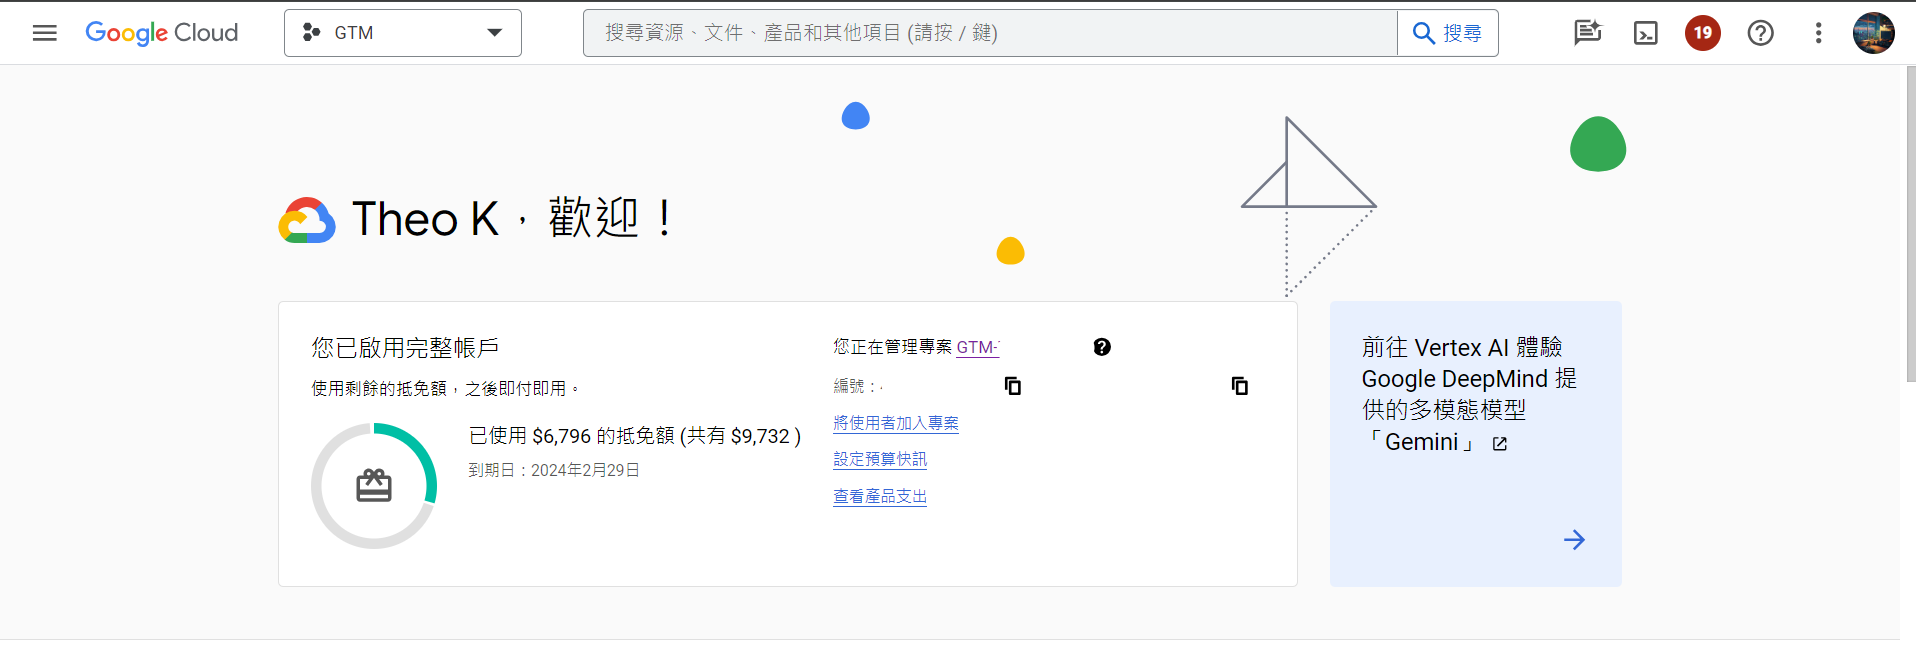Open the three-dot settings menu
1916x666 pixels.
1818,33
